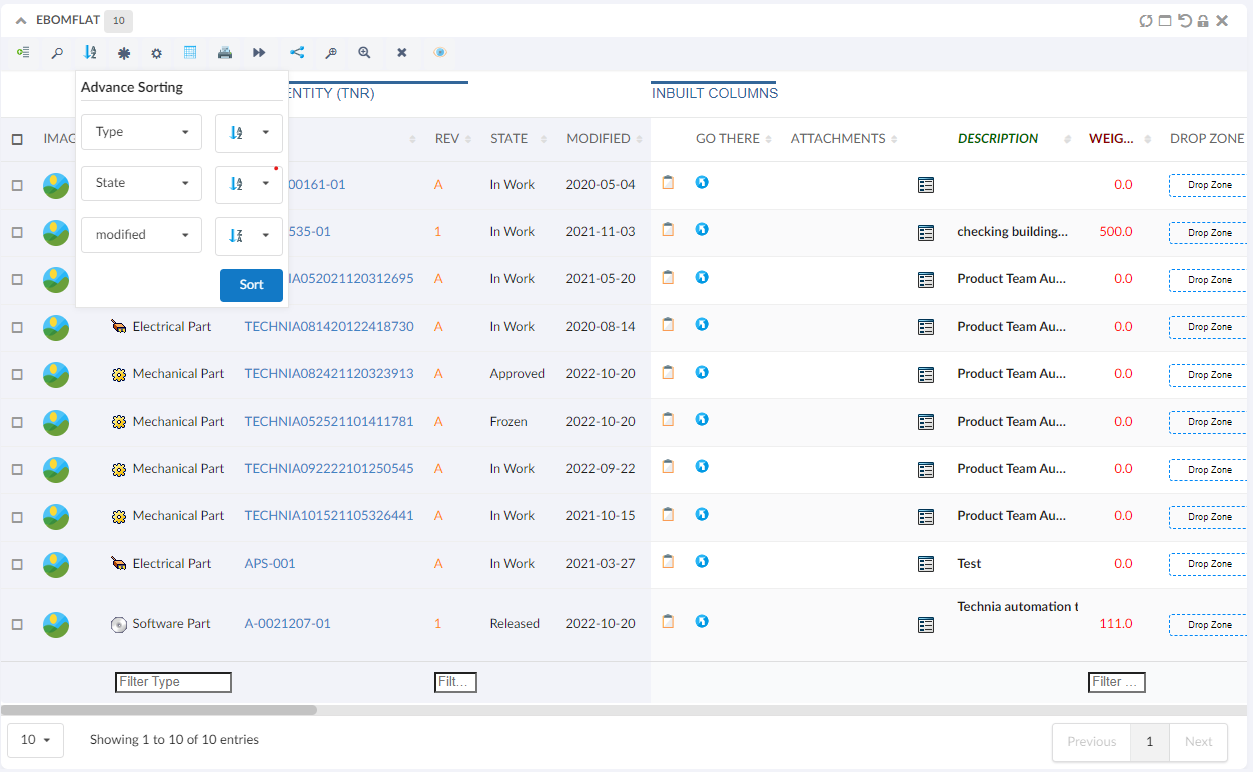Click the table grid view icon
The width and height of the screenshot is (1253, 772).
[190, 52]
